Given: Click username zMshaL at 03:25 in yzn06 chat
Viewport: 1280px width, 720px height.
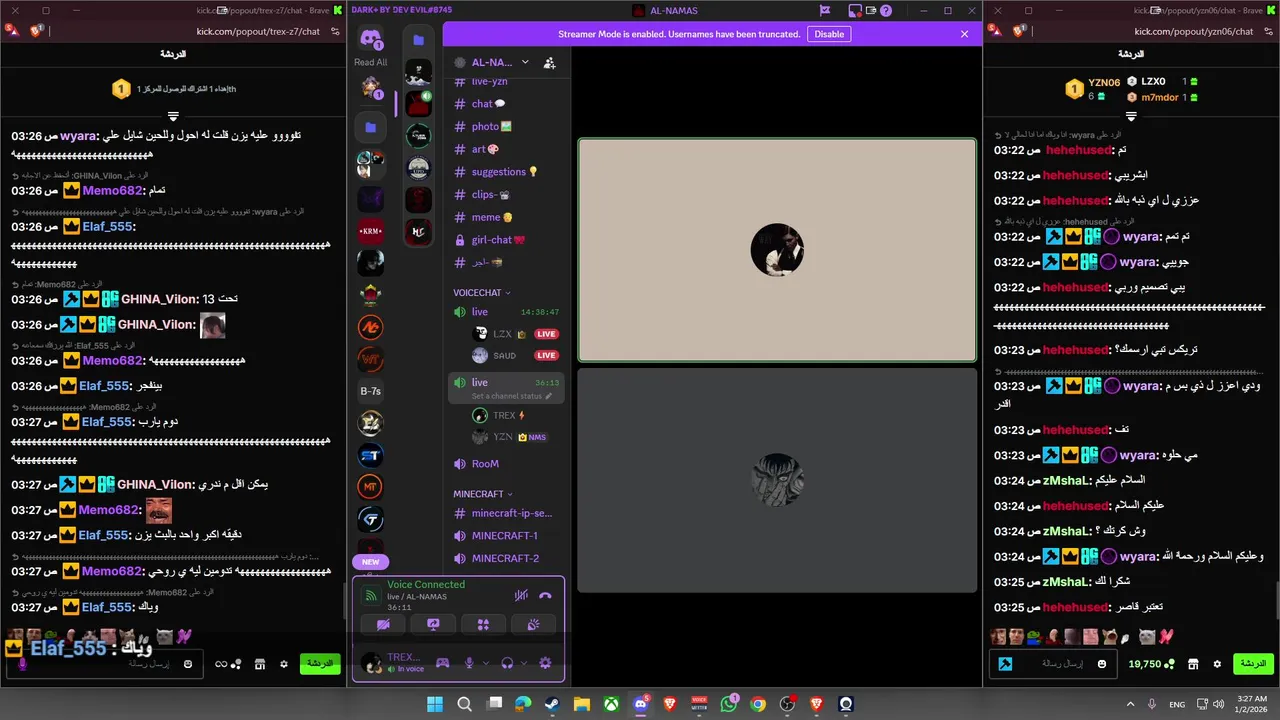Looking at the screenshot, I should pos(1065,582).
